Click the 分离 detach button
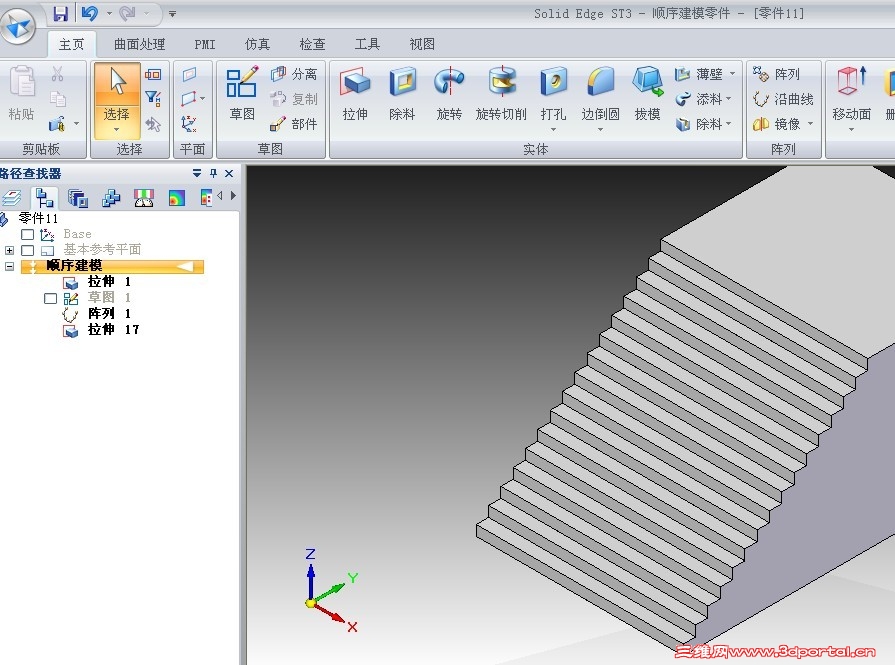 294,74
